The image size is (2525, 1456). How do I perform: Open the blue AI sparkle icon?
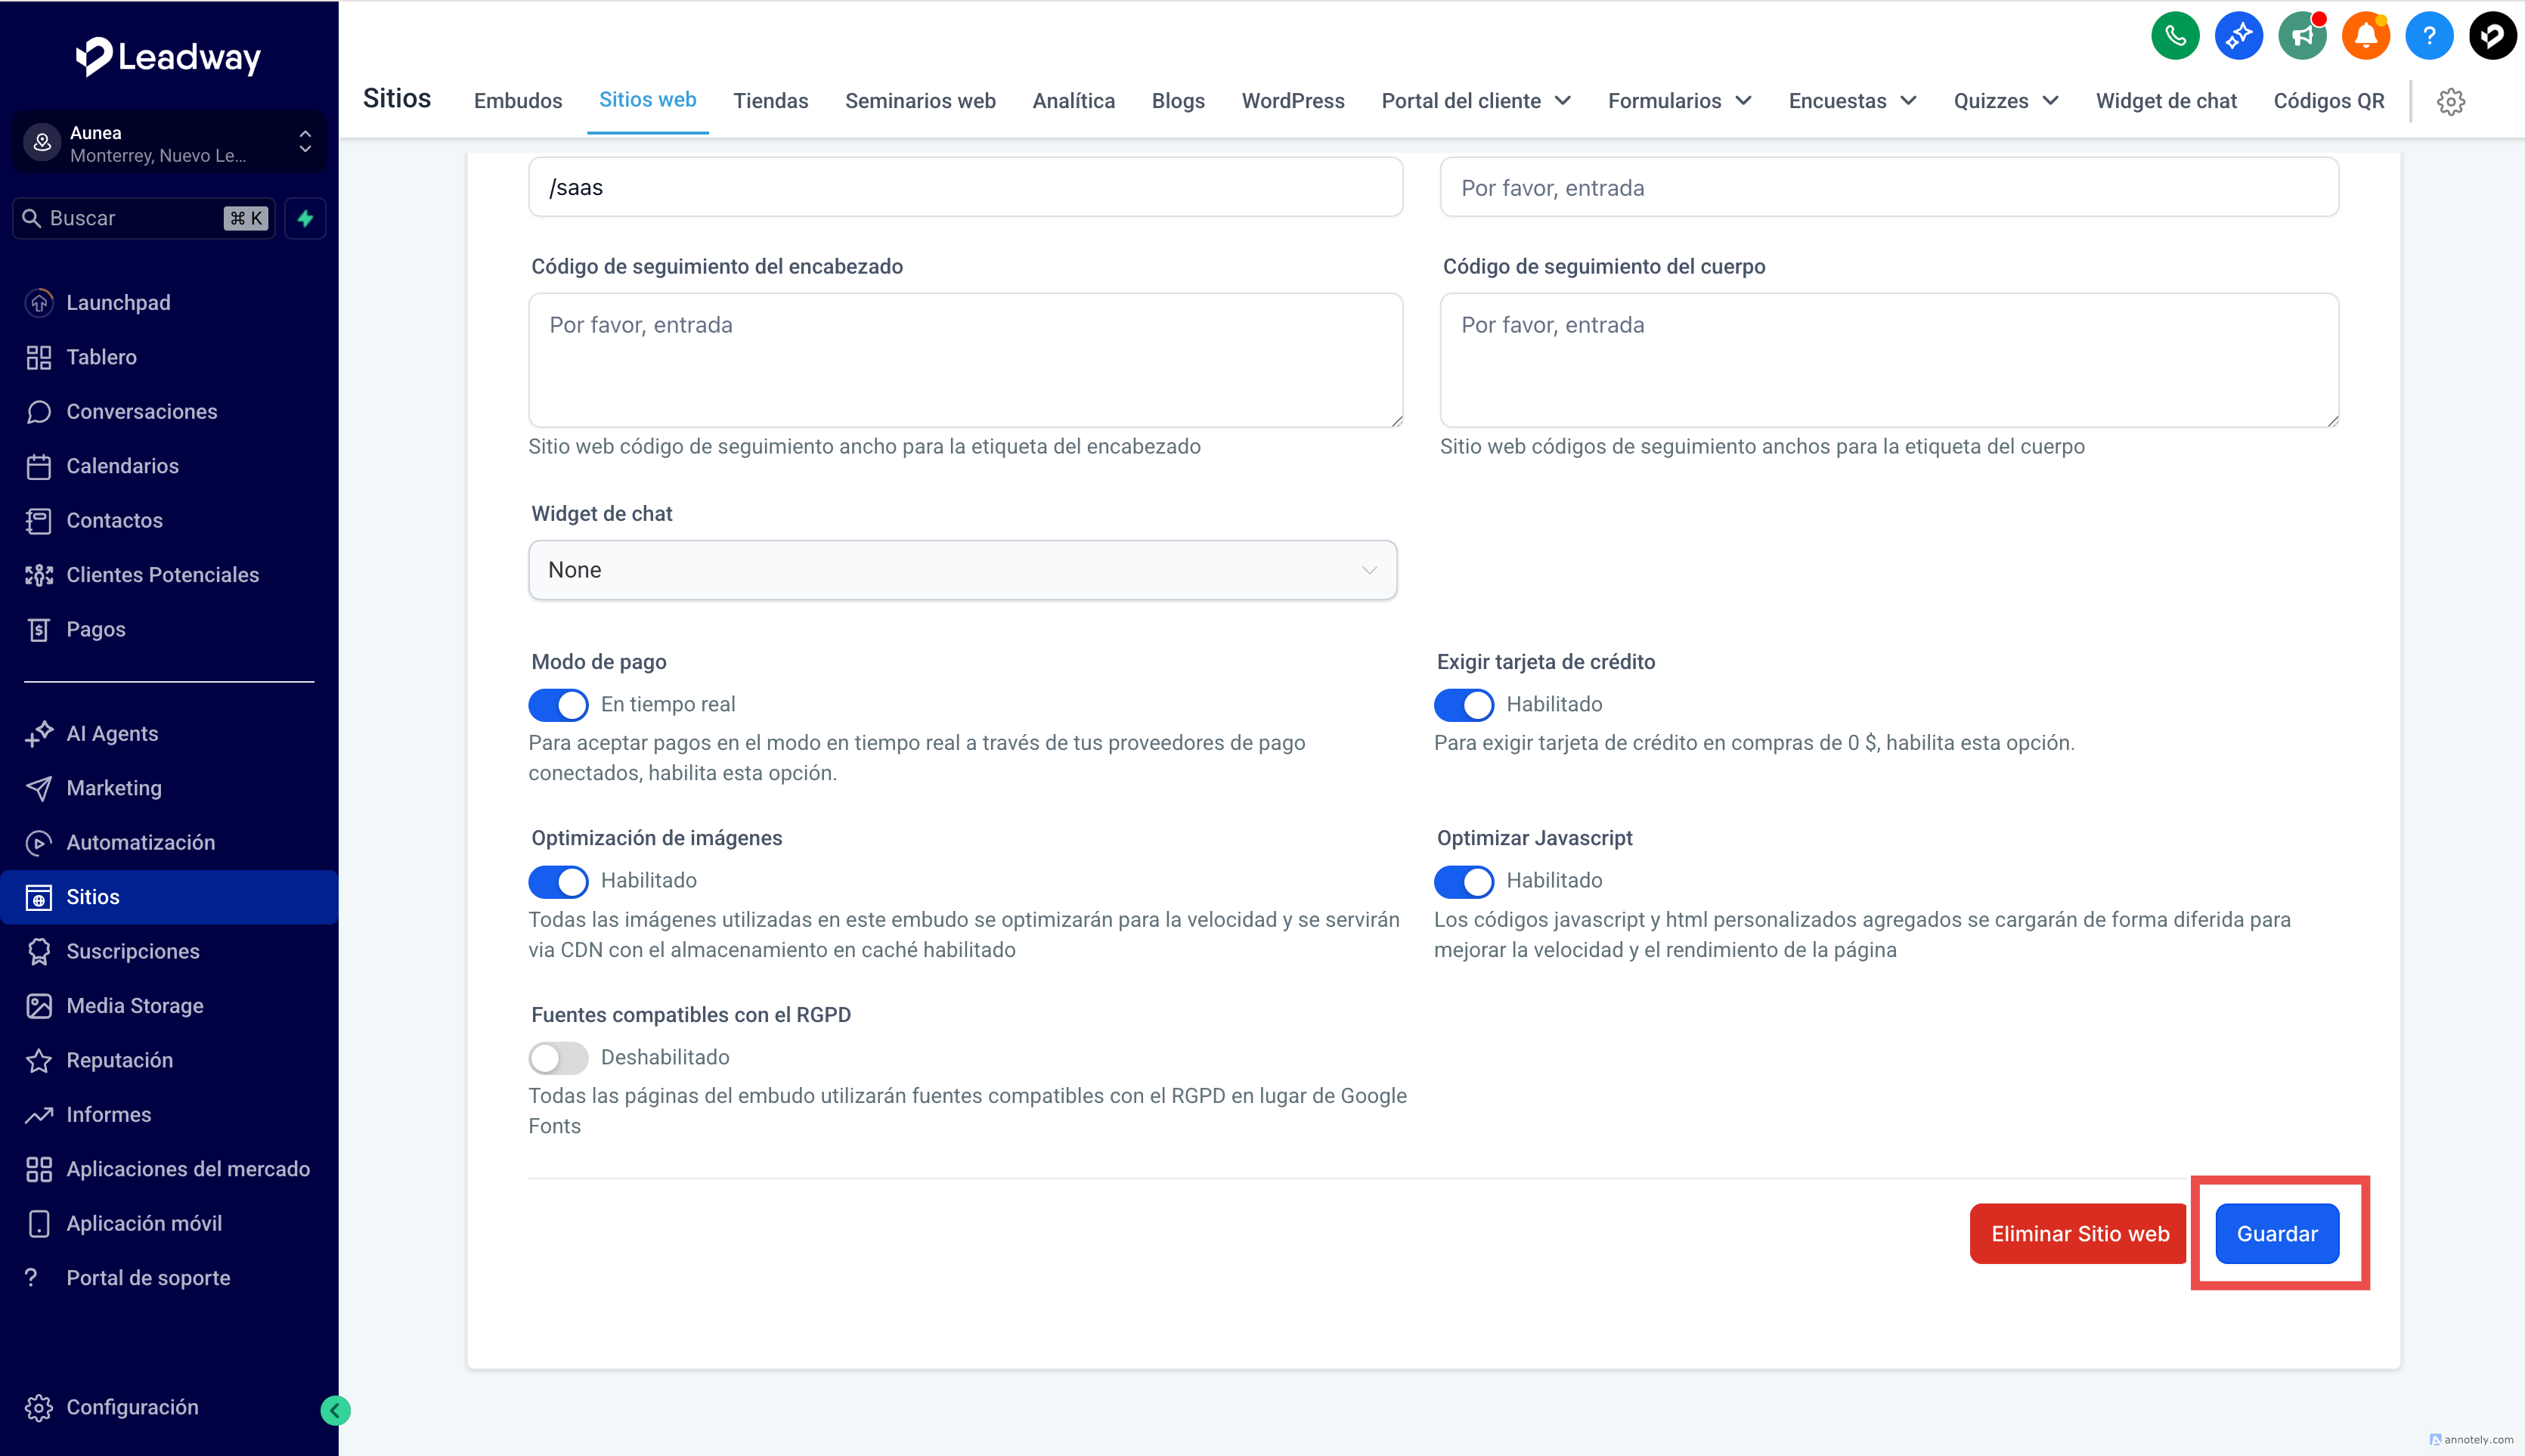coord(2238,37)
